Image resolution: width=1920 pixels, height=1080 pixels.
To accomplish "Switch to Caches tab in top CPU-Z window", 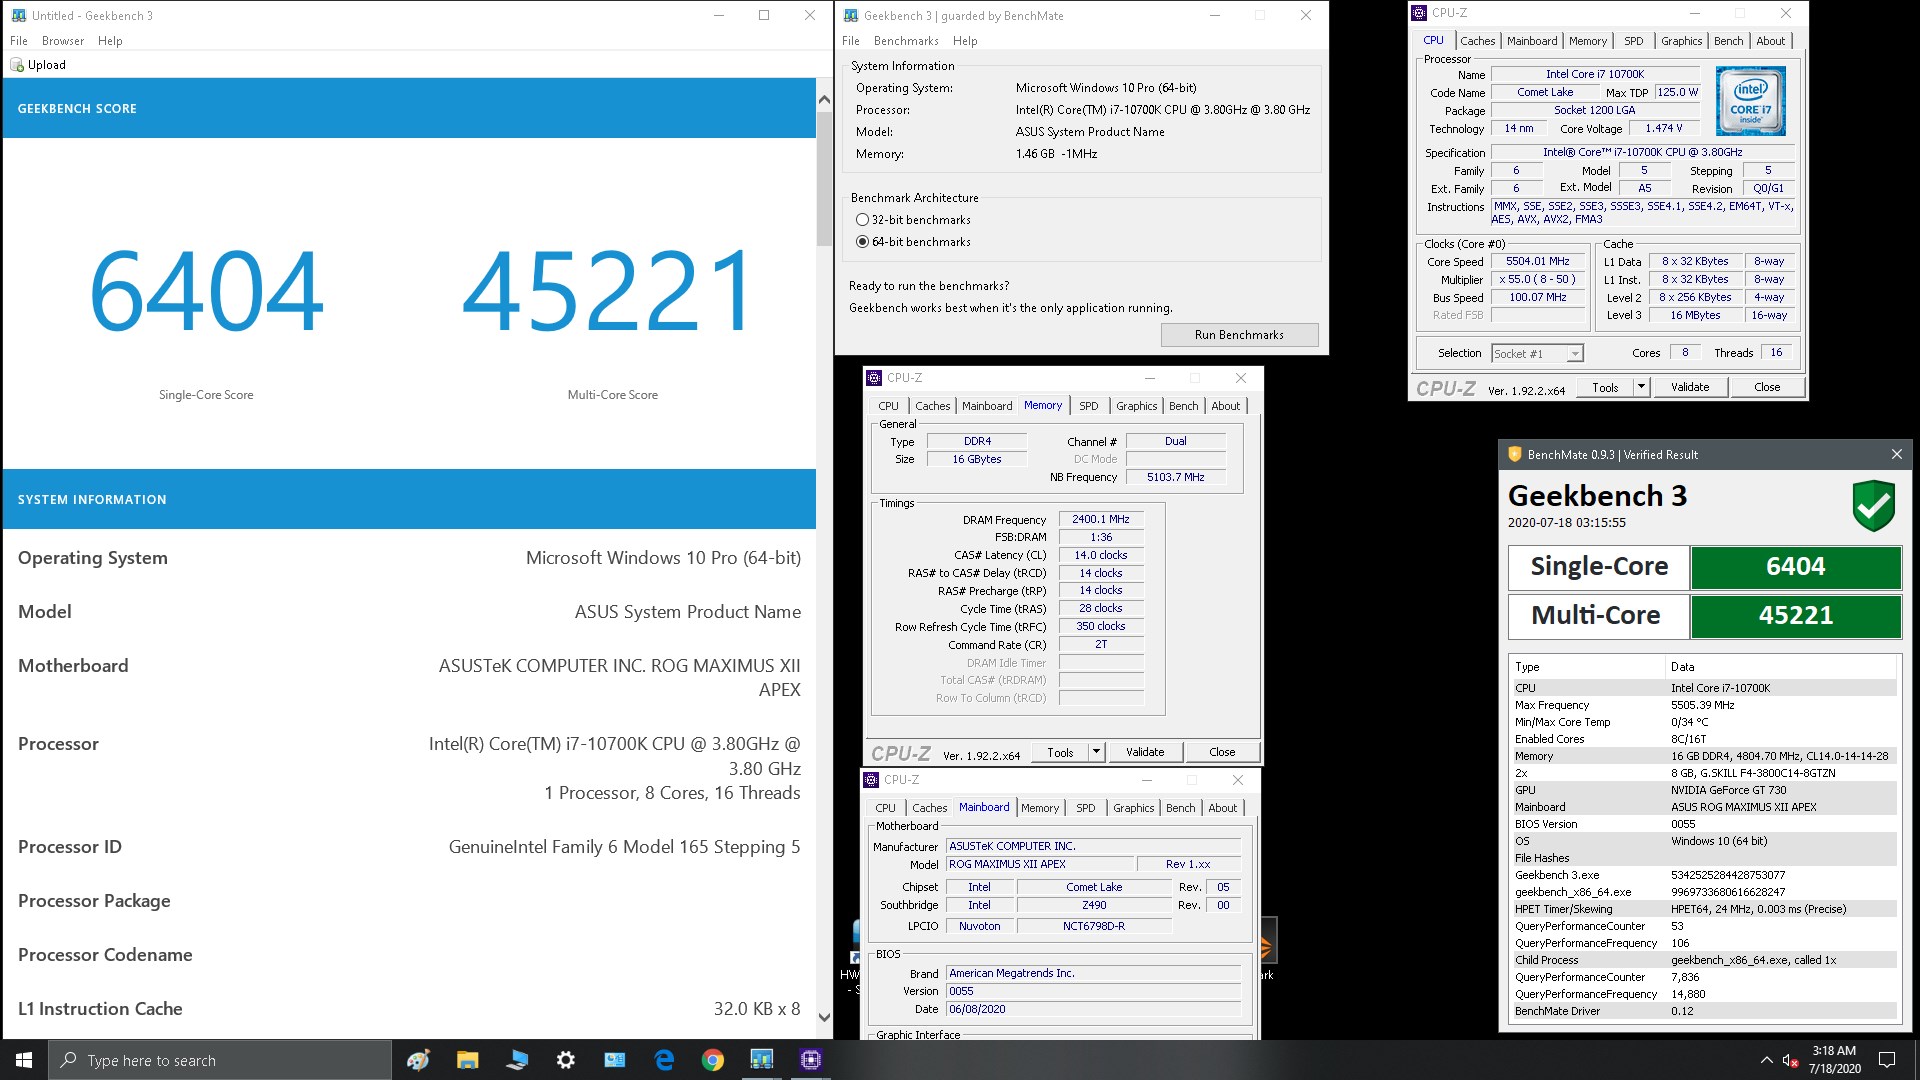I will point(1477,41).
